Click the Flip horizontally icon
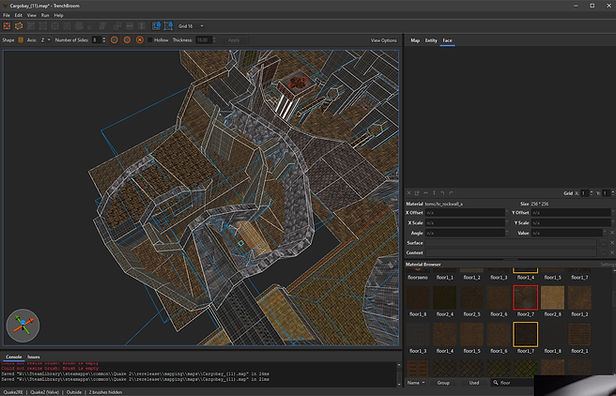 coord(130,26)
